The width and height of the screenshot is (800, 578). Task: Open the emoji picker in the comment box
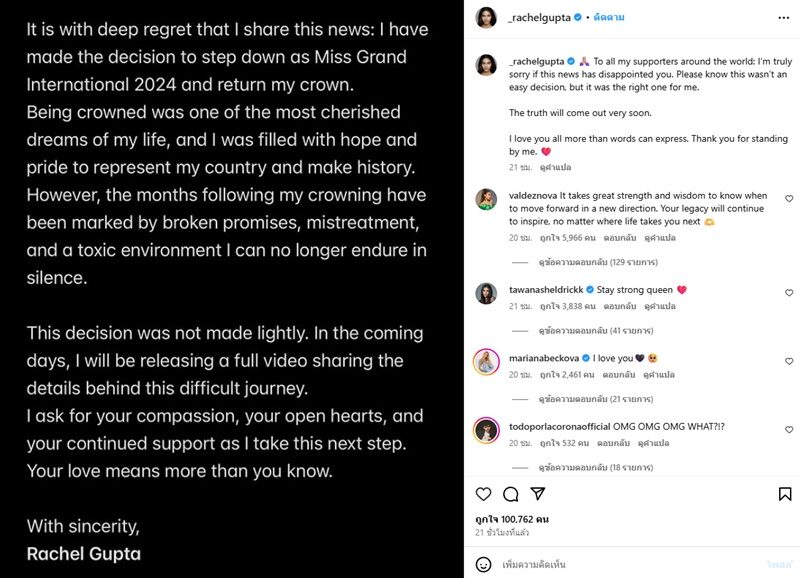tap(484, 564)
